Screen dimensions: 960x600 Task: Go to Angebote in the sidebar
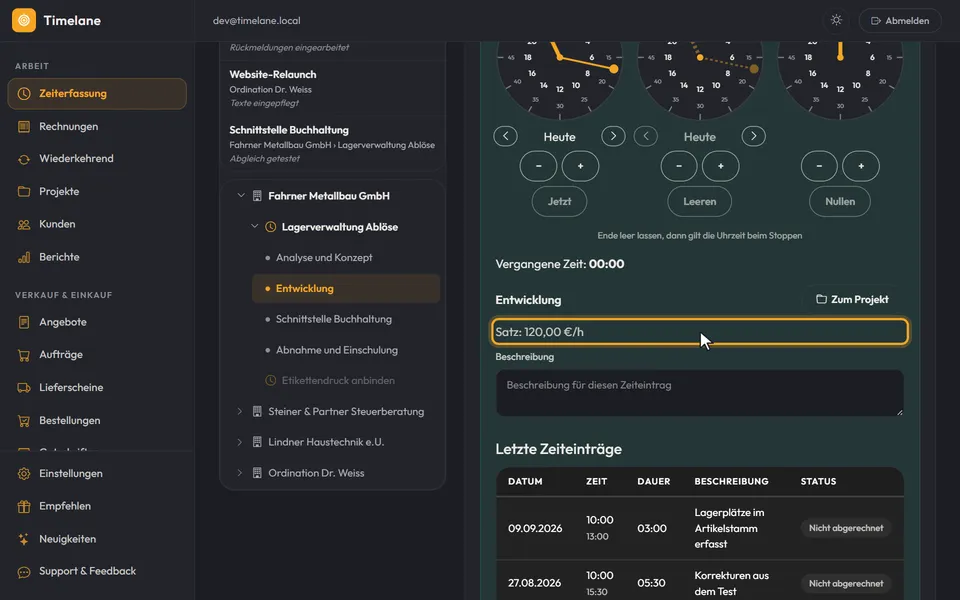[97, 322]
